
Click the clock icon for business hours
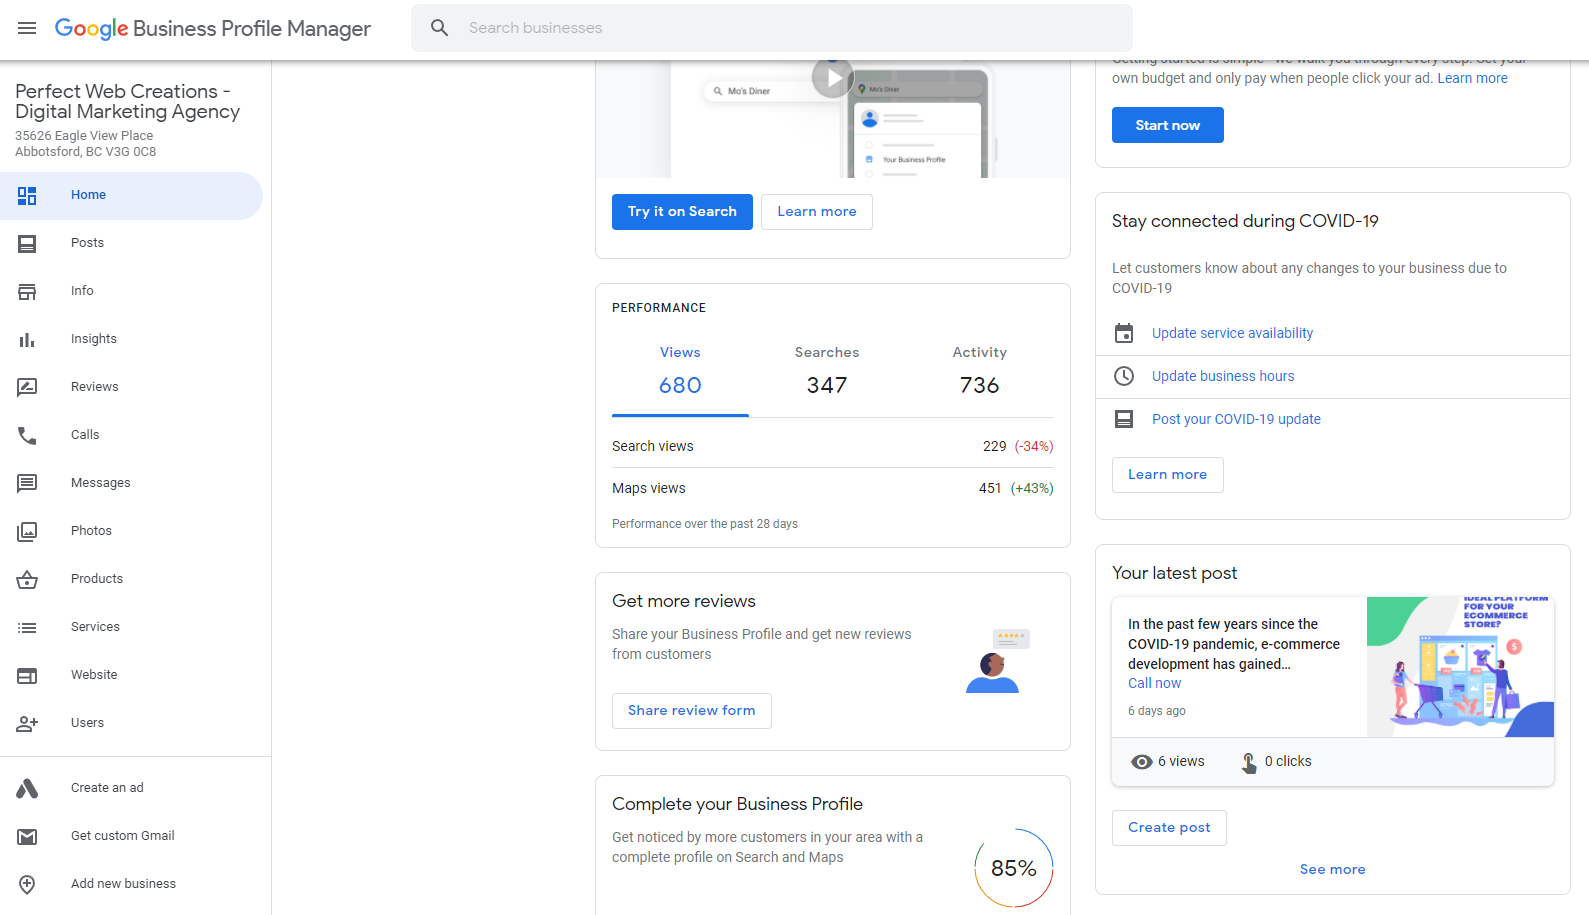[x=1124, y=376]
